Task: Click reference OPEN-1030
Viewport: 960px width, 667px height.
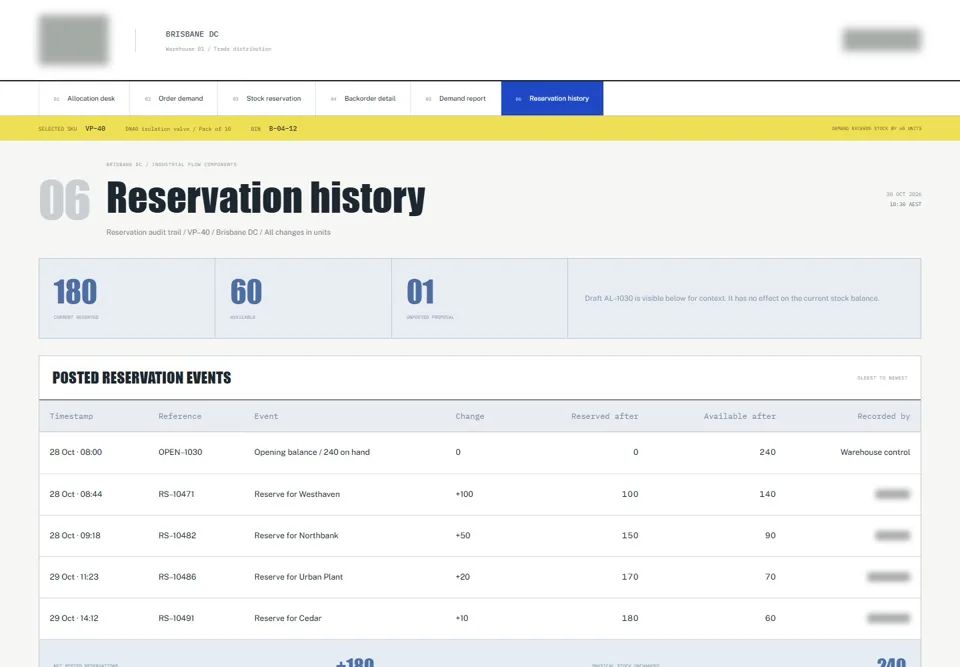Action: (x=180, y=452)
